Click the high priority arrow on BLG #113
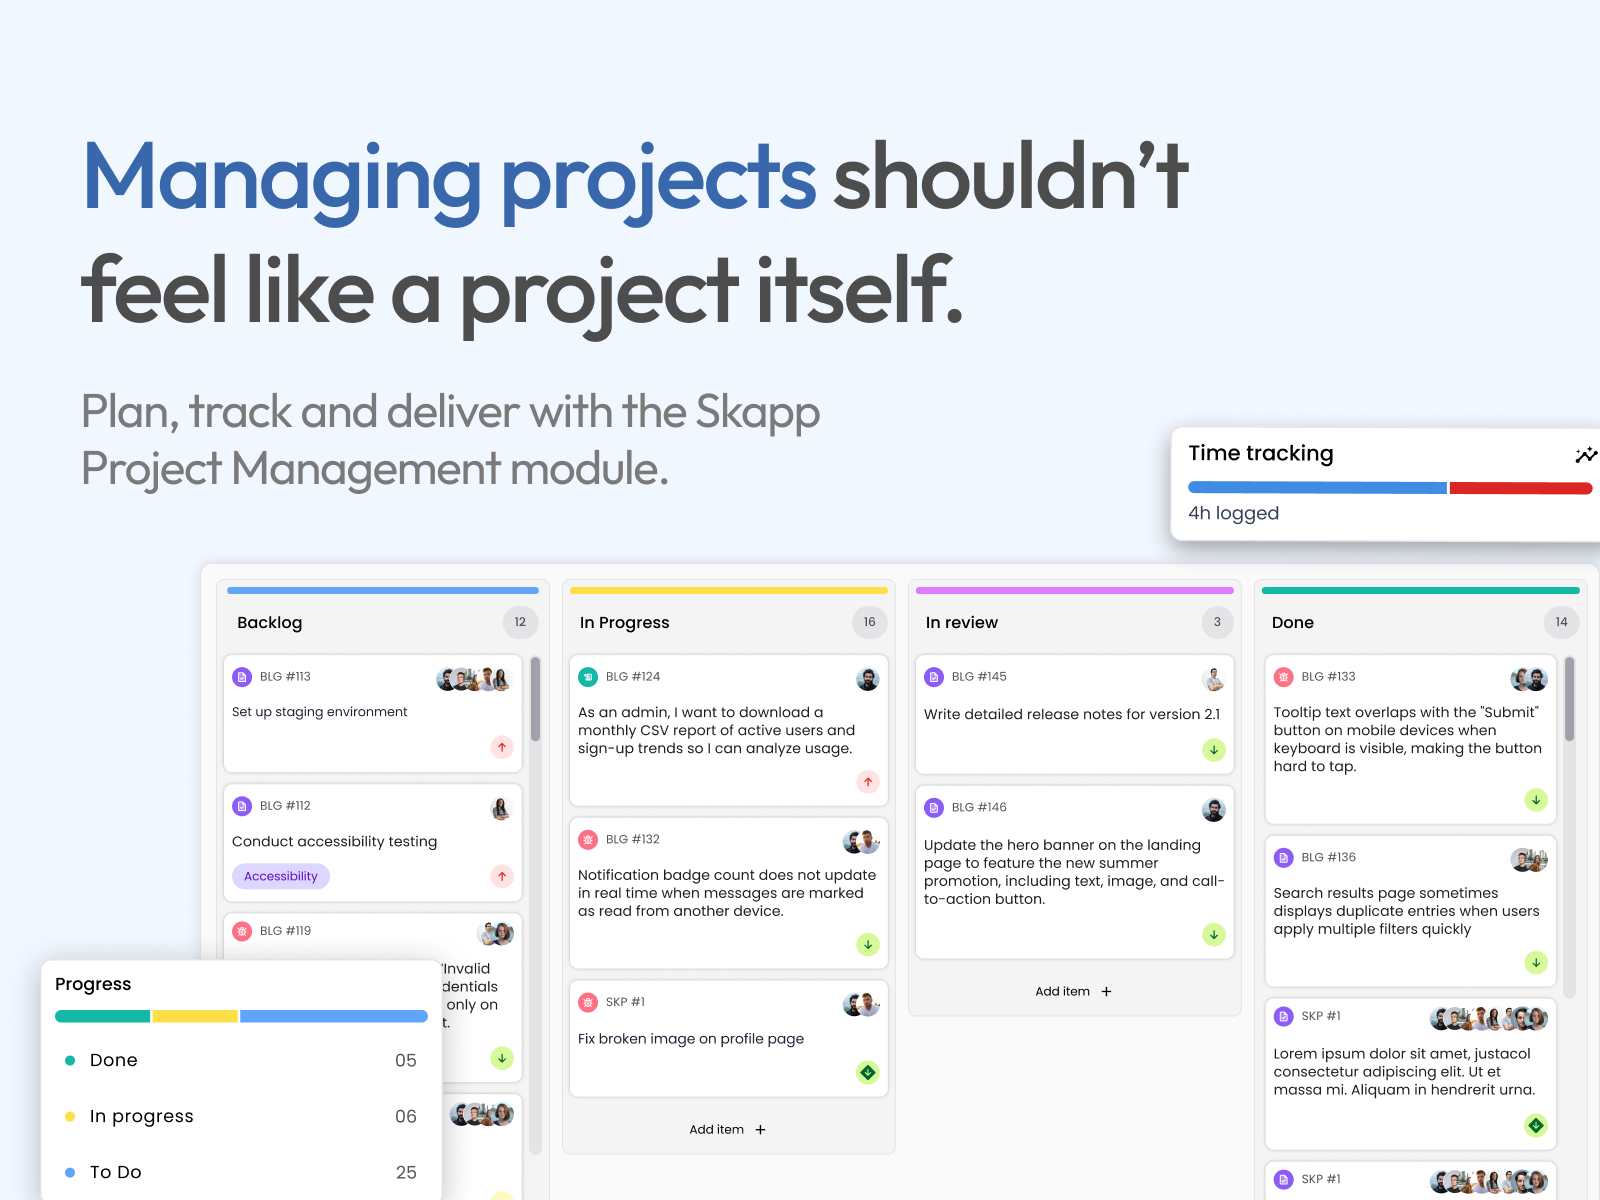Viewport: 1600px width, 1200px height. click(x=502, y=747)
